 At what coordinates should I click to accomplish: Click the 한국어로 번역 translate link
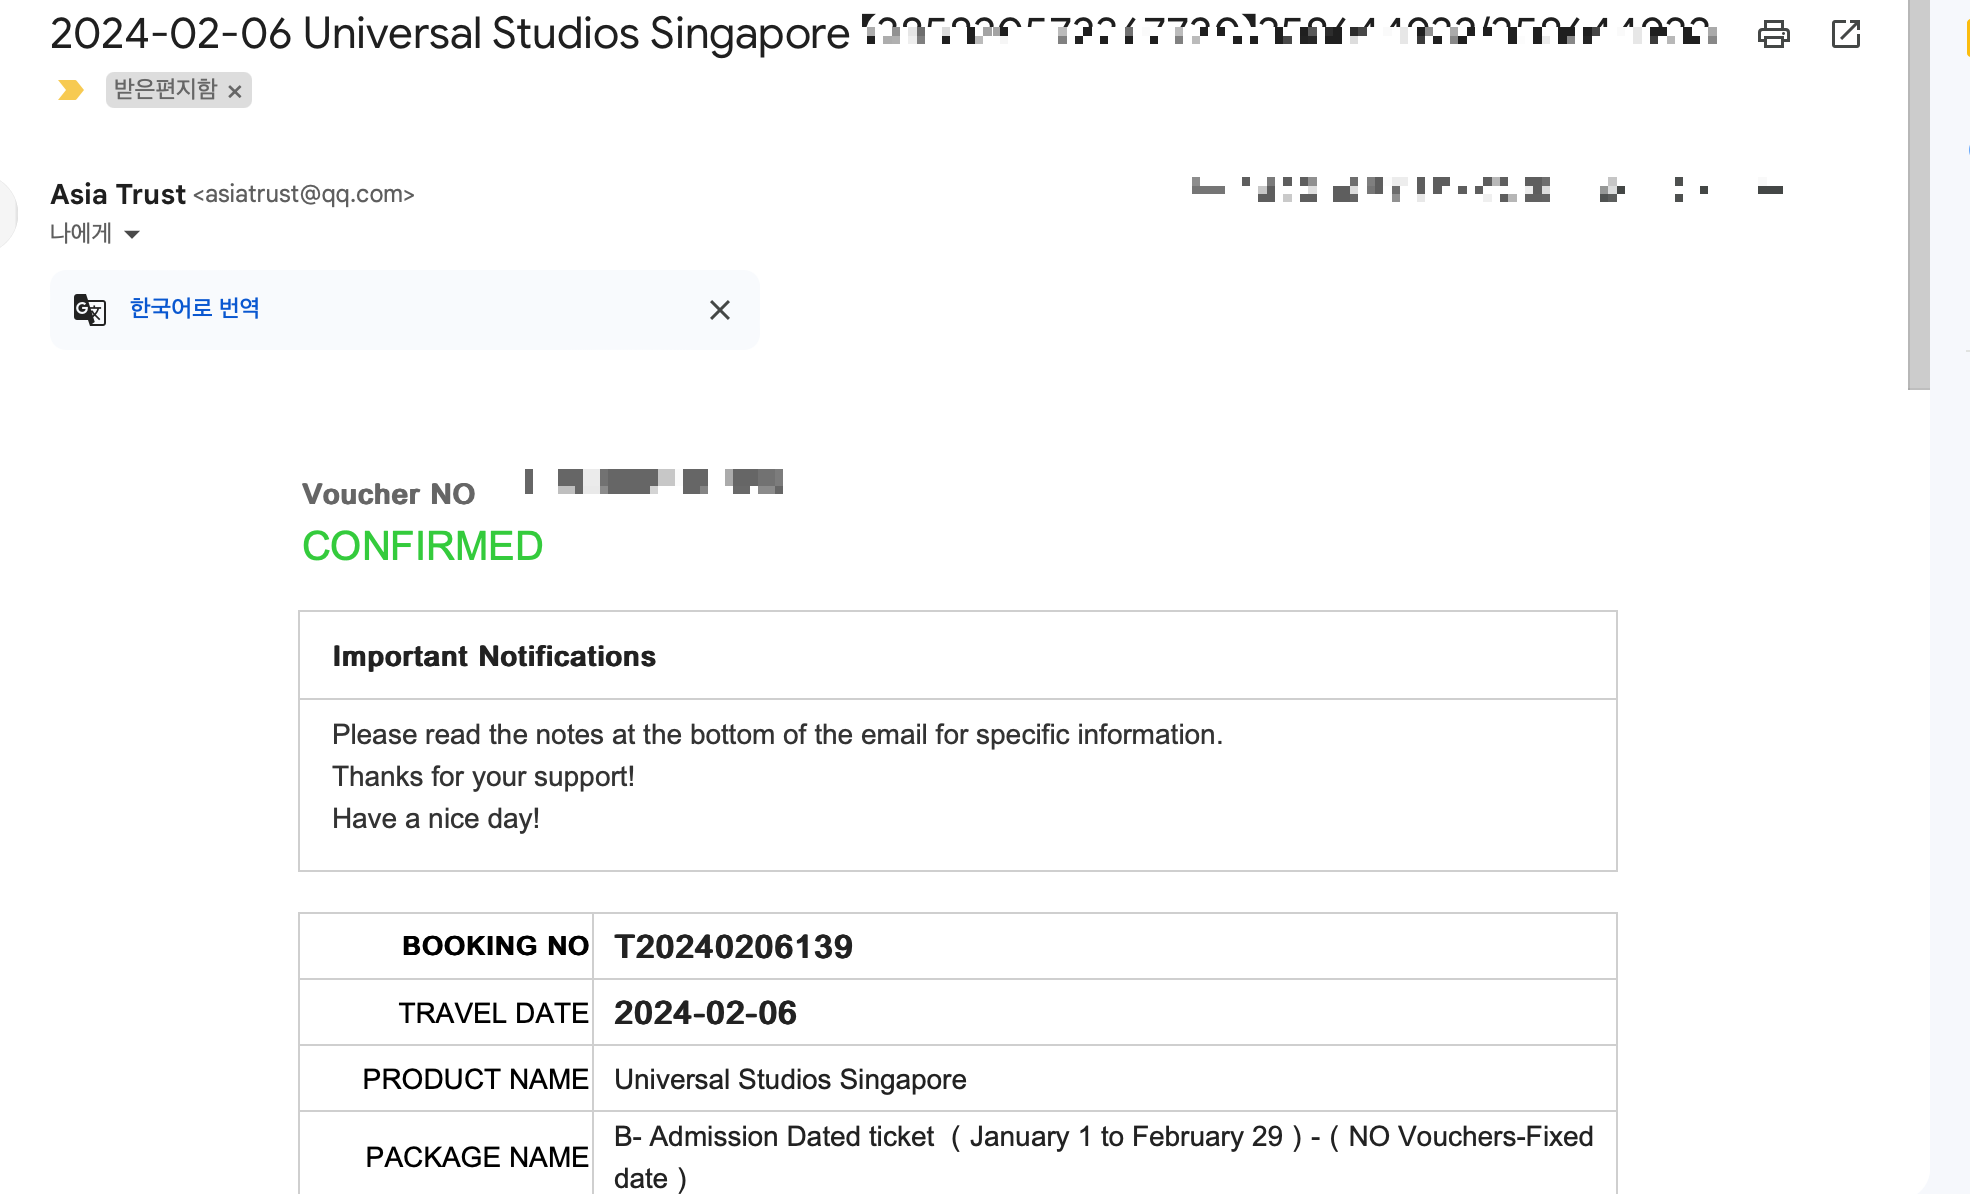point(195,308)
